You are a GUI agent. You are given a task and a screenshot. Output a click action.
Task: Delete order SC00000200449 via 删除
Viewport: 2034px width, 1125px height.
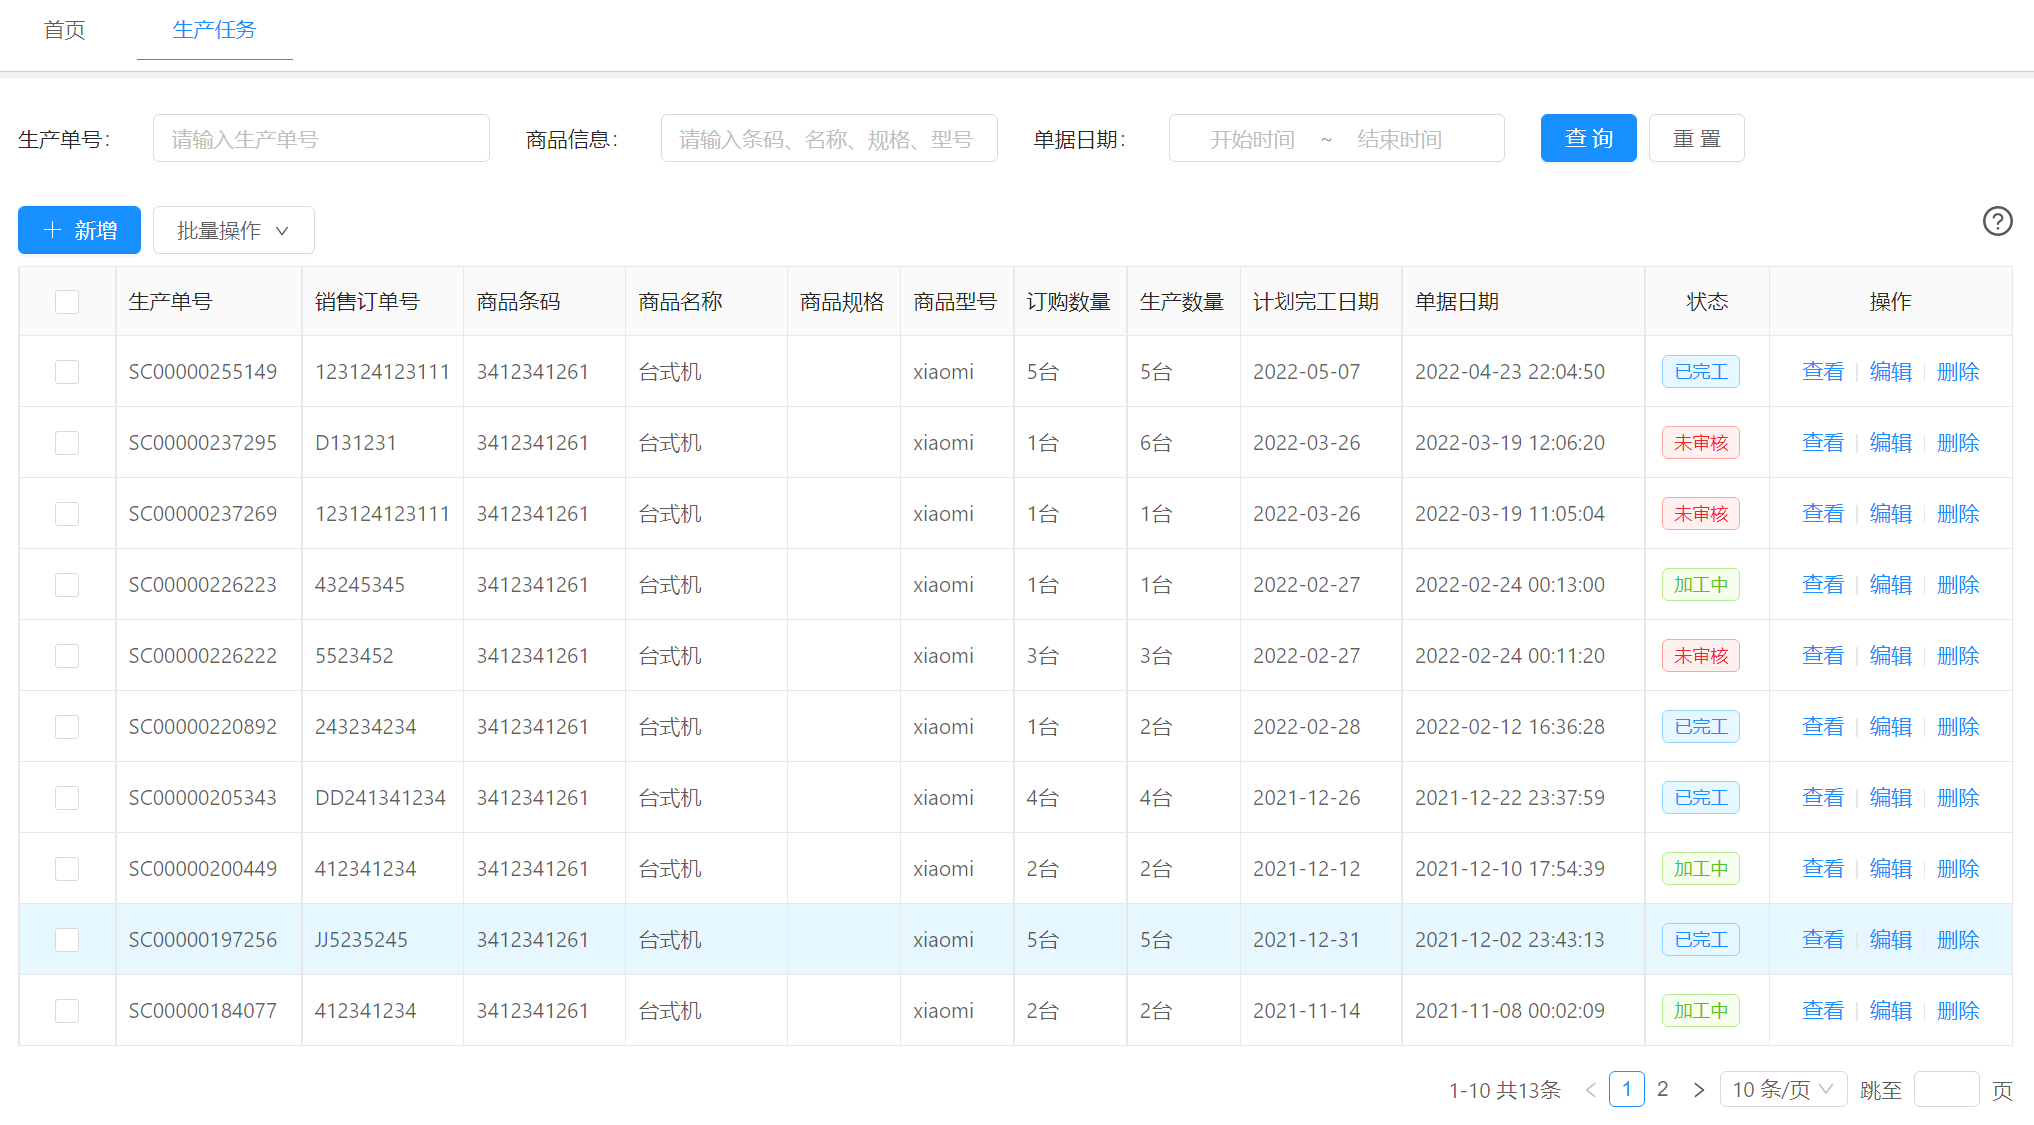click(x=1958, y=869)
